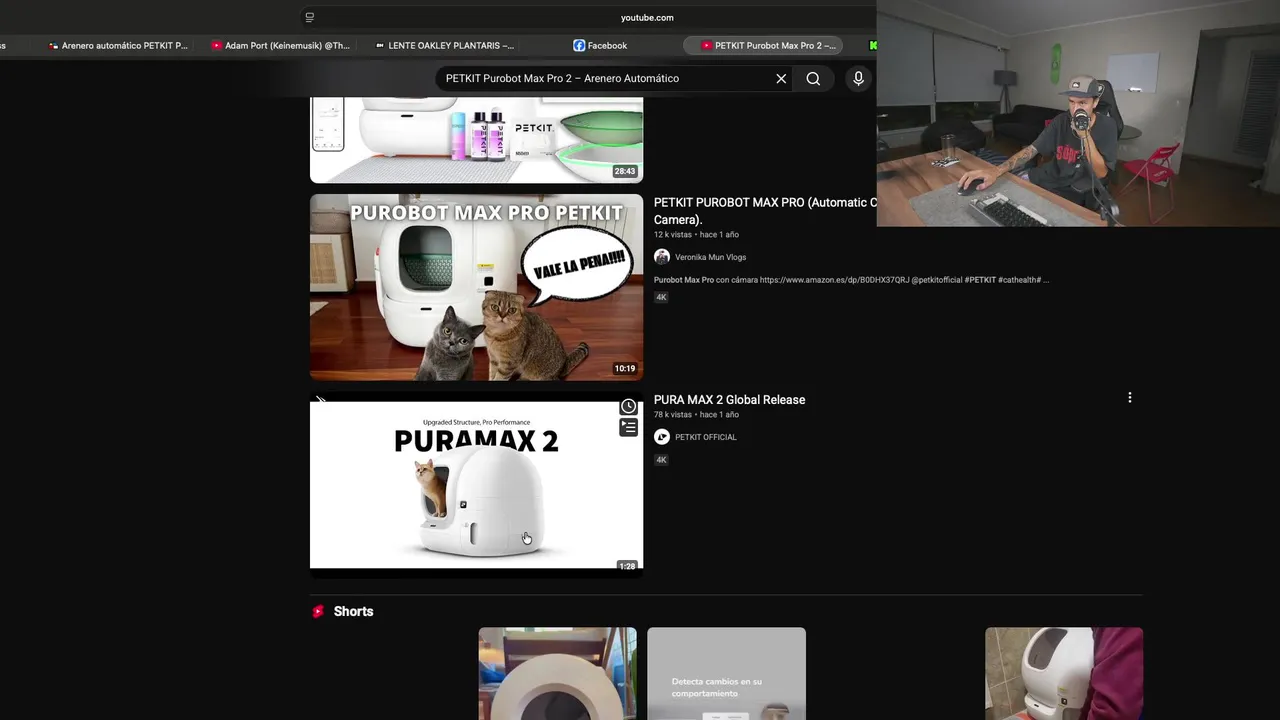
Task: Click the webcam overlay video
Action: 1078,113
